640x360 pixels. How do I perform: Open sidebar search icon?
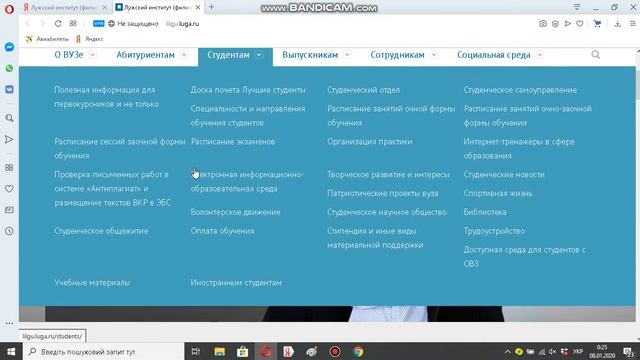coord(9,118)
